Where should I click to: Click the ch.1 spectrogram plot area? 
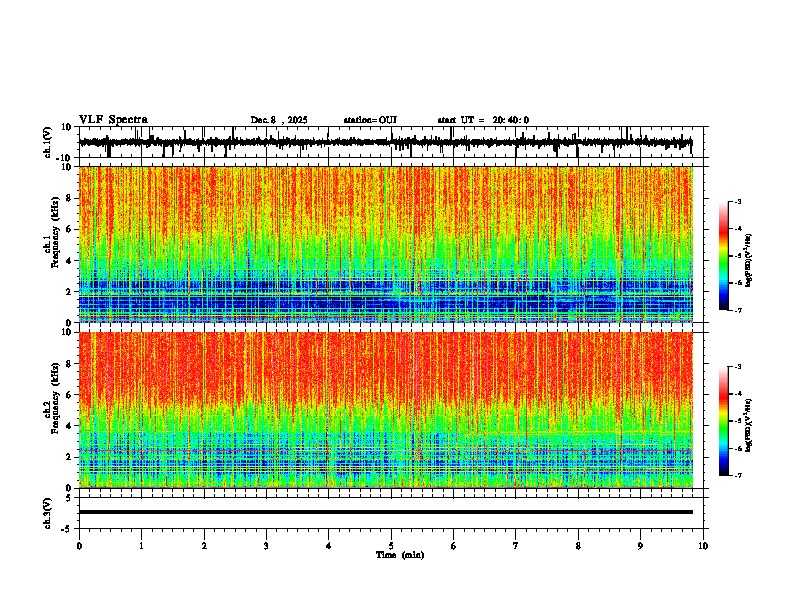point(386,244)
